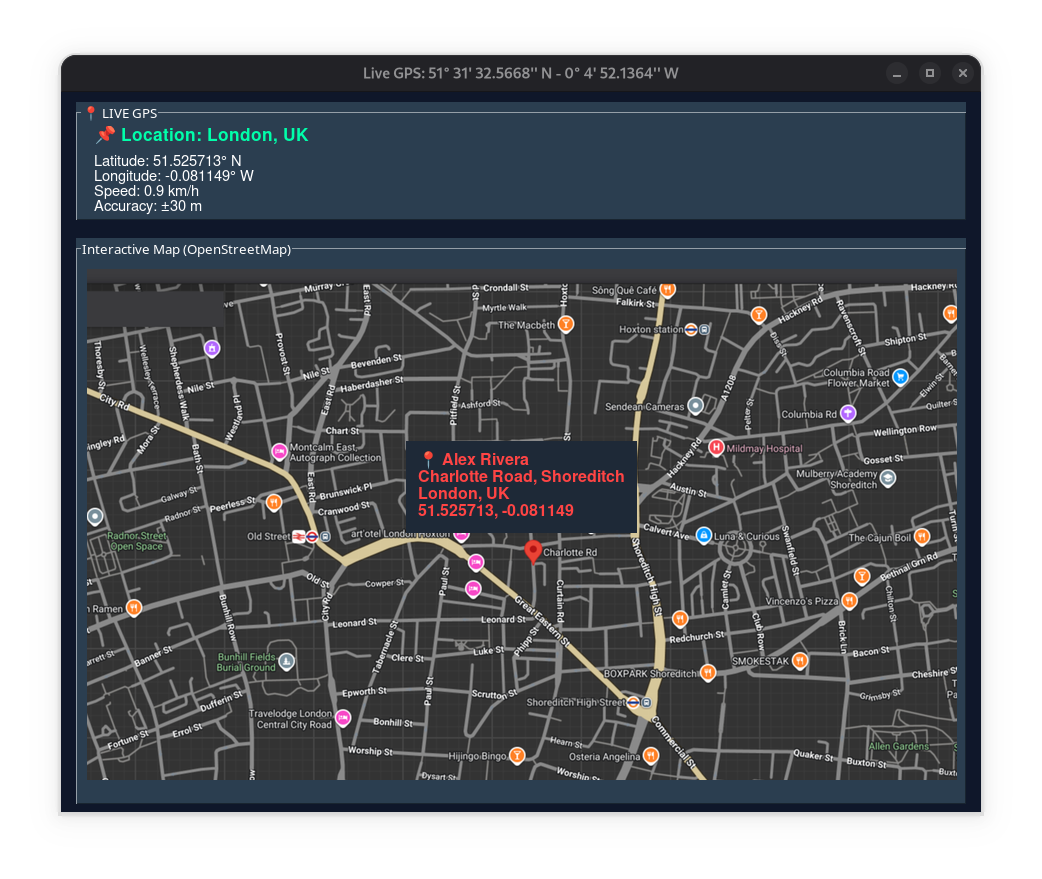
Task: Click the Hijingo Bingo bar marker
Action: coord(516,755)
